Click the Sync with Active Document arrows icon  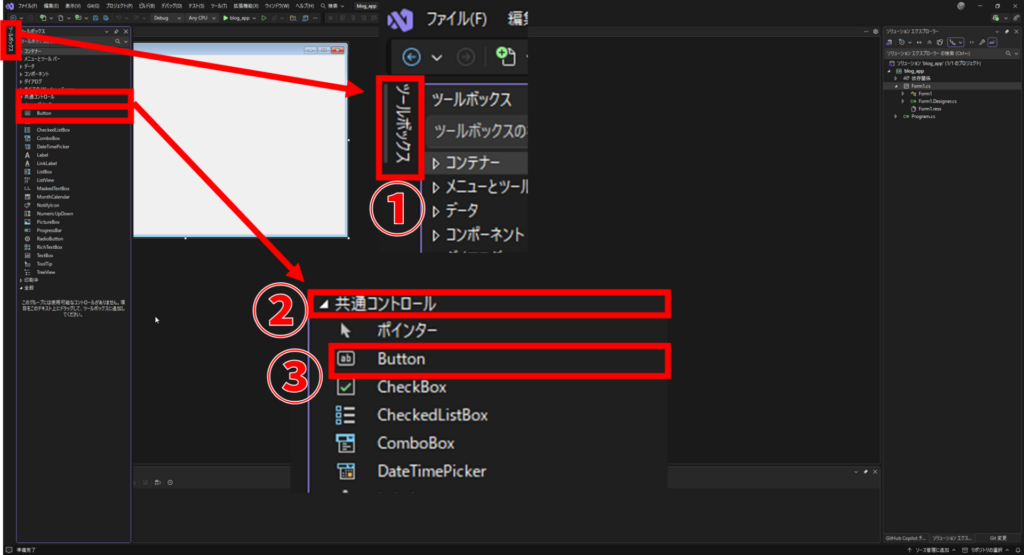click(x=919, y=42)
